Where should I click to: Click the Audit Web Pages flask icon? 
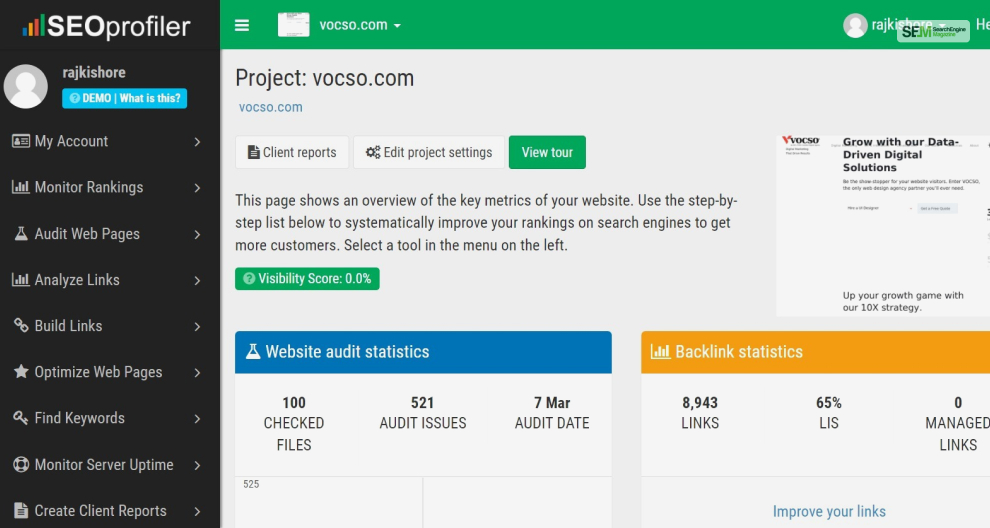coord(21,233)
